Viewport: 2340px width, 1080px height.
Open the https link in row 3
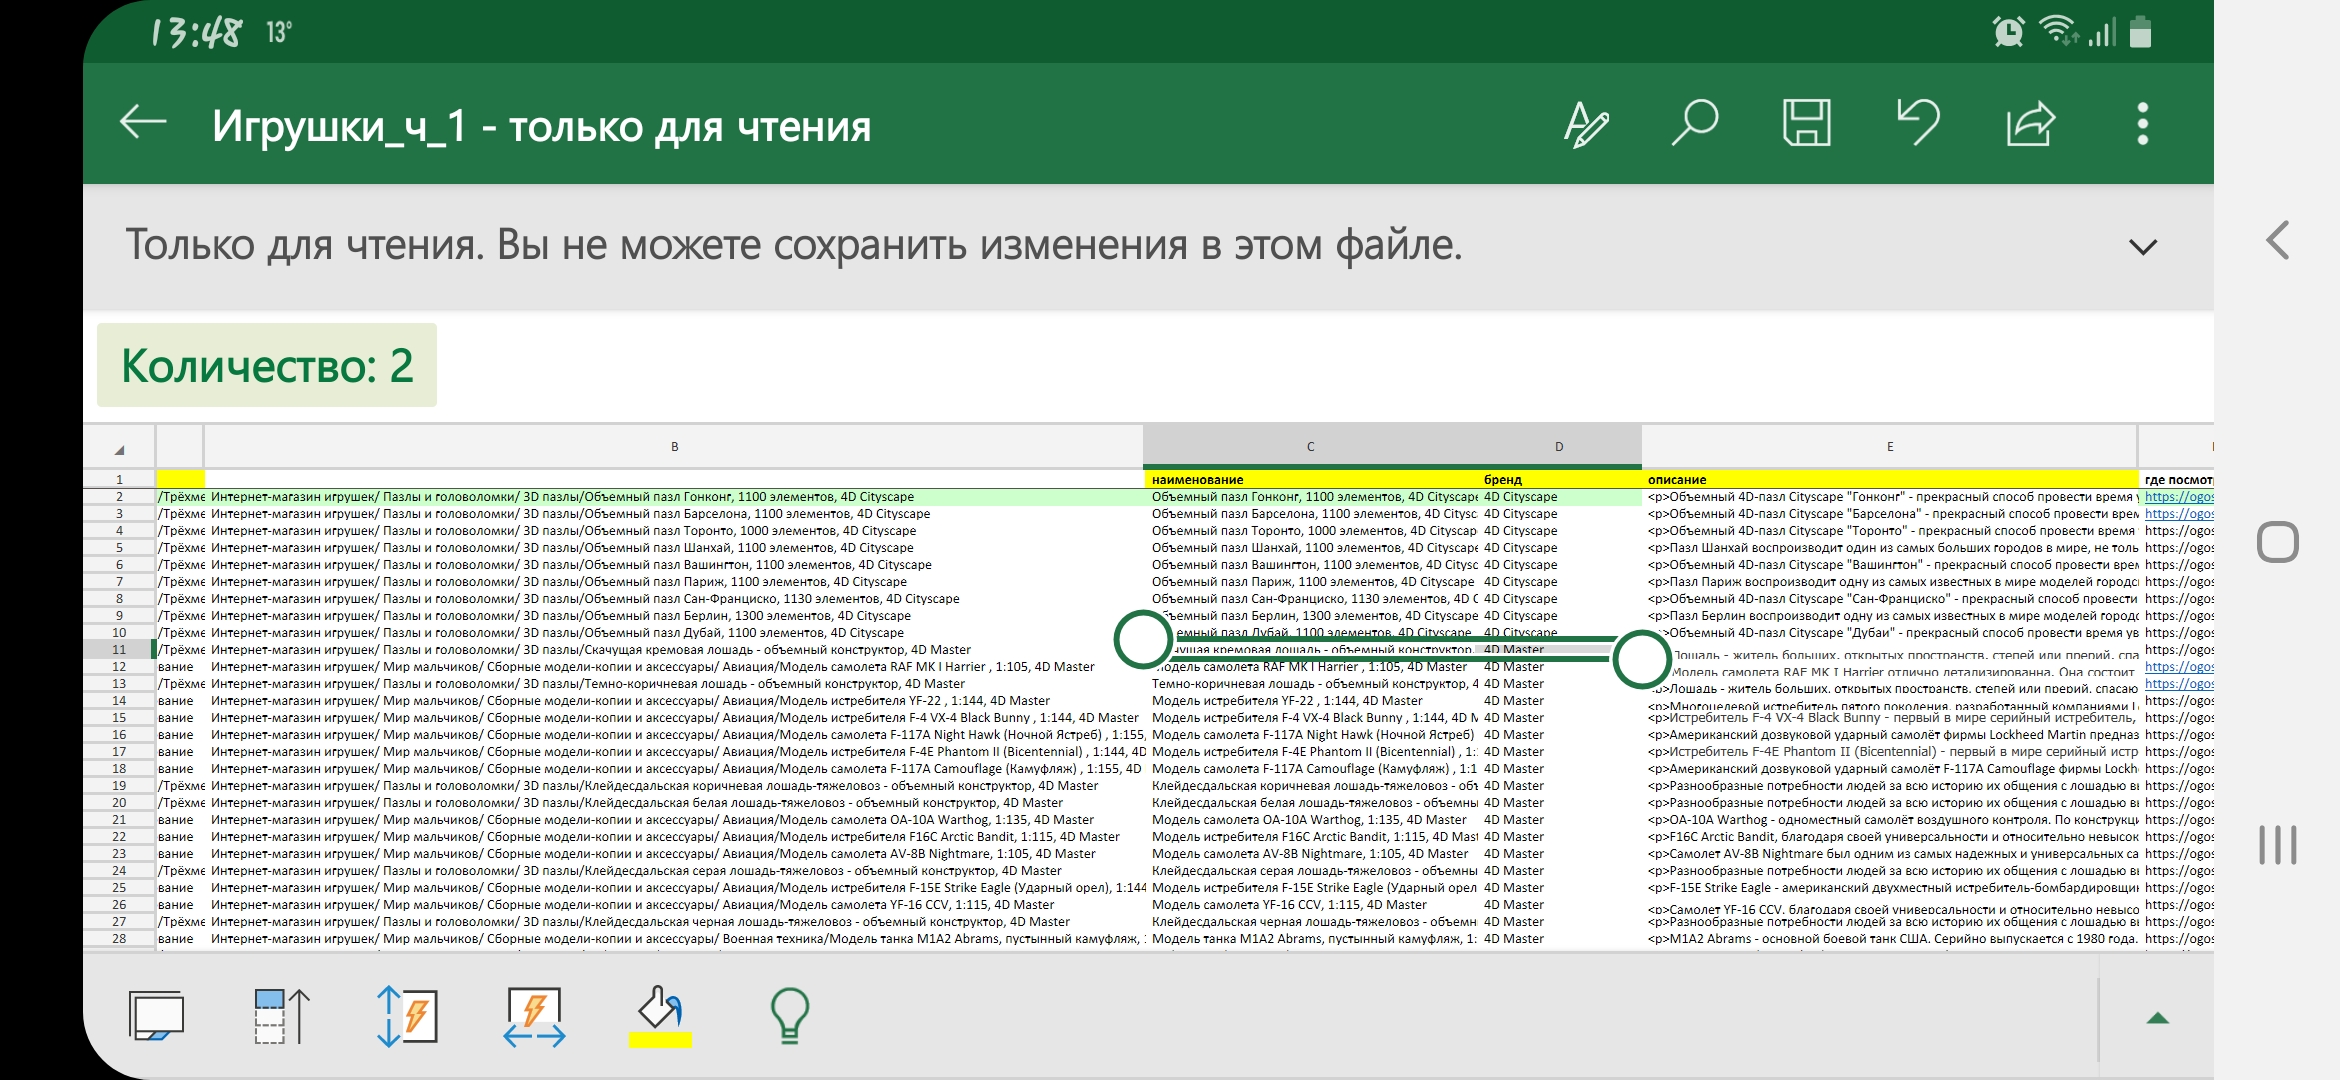click(2178, 514)
